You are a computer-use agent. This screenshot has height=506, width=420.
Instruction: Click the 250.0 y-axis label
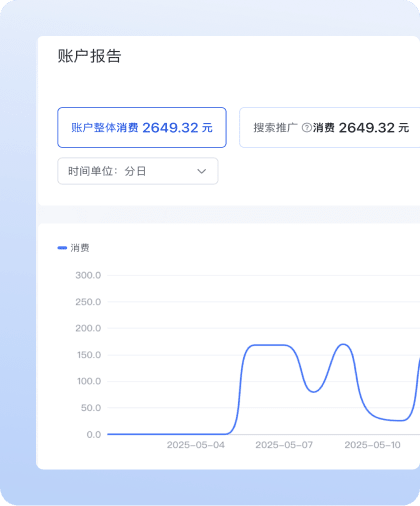coord(88,302)
